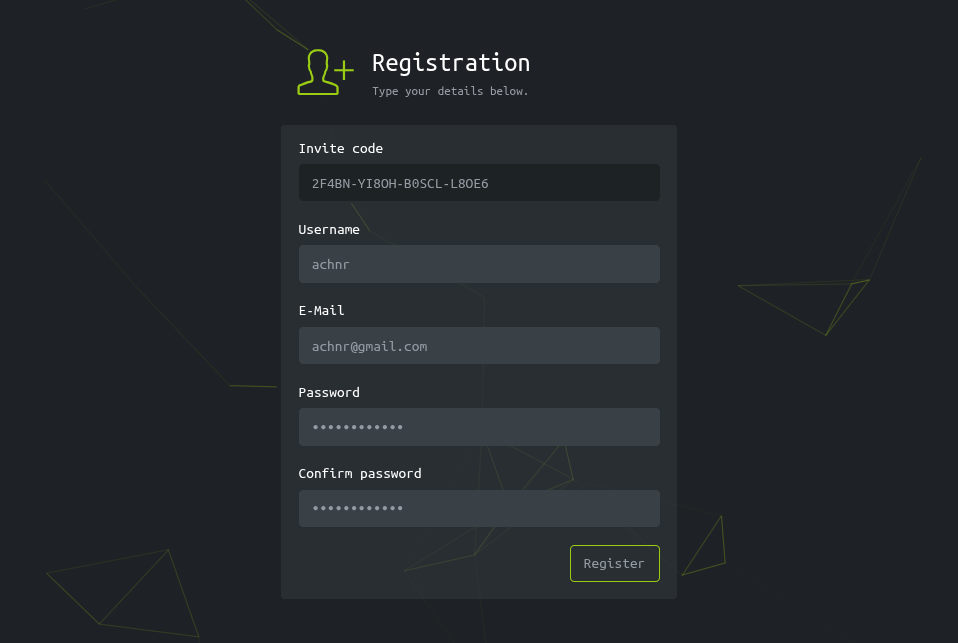Click the 2F4BN-YI8OH-B0SCL-L8OE6 invite code text
958x643 pixels.
tap(400, 183)
